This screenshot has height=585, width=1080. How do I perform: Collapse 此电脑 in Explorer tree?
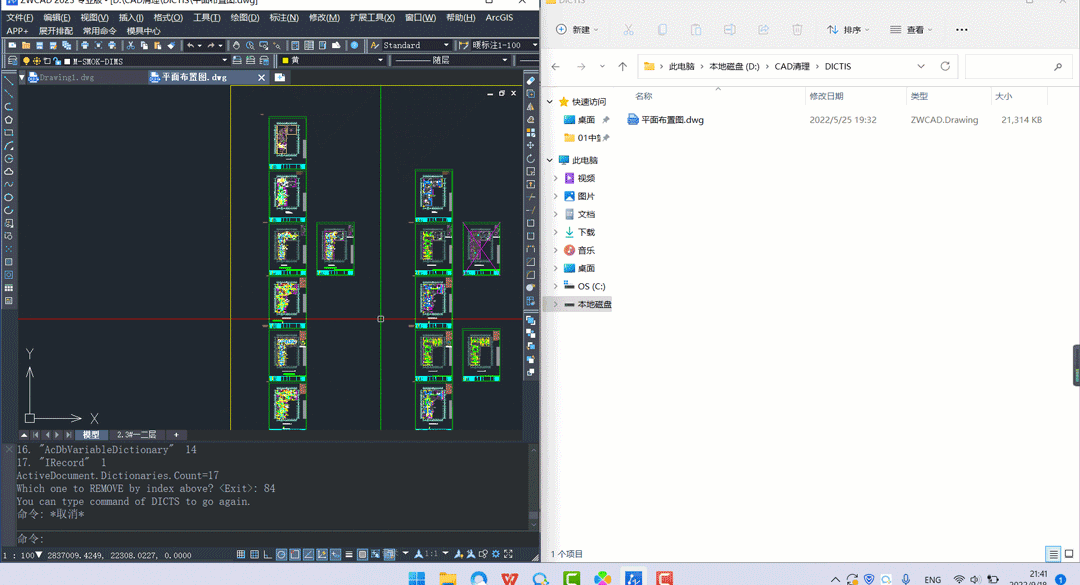(x=550, y=161)
